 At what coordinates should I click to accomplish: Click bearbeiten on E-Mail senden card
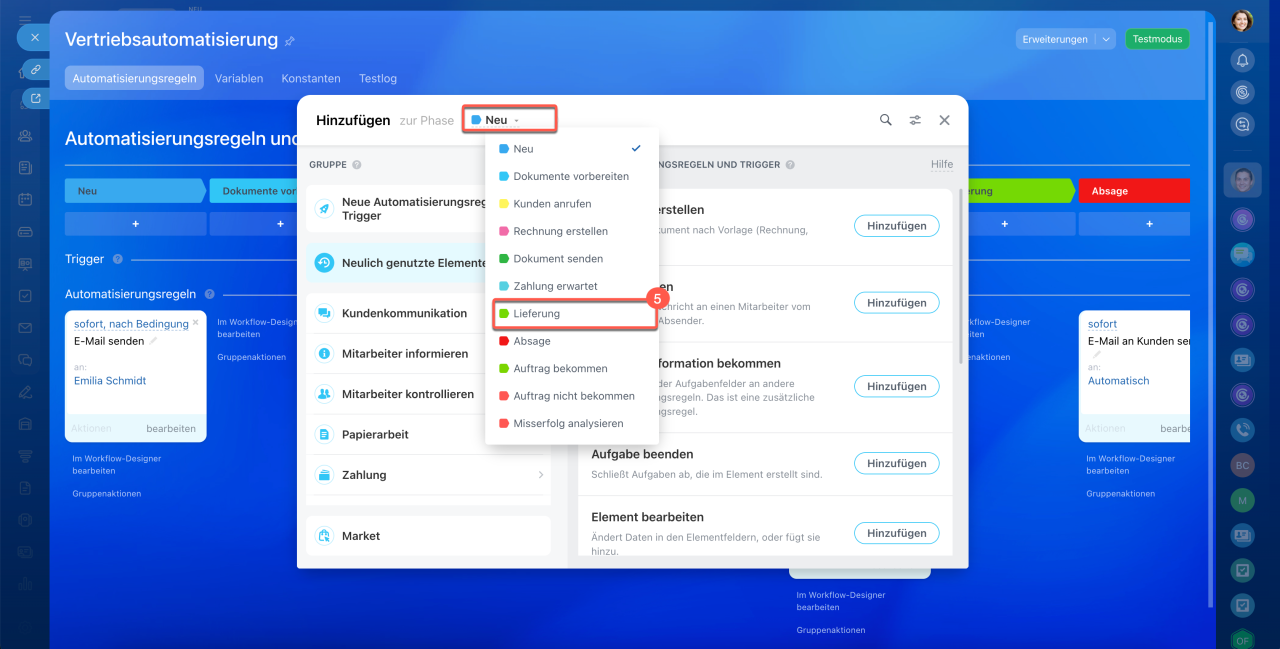click(x=171, y=428)
